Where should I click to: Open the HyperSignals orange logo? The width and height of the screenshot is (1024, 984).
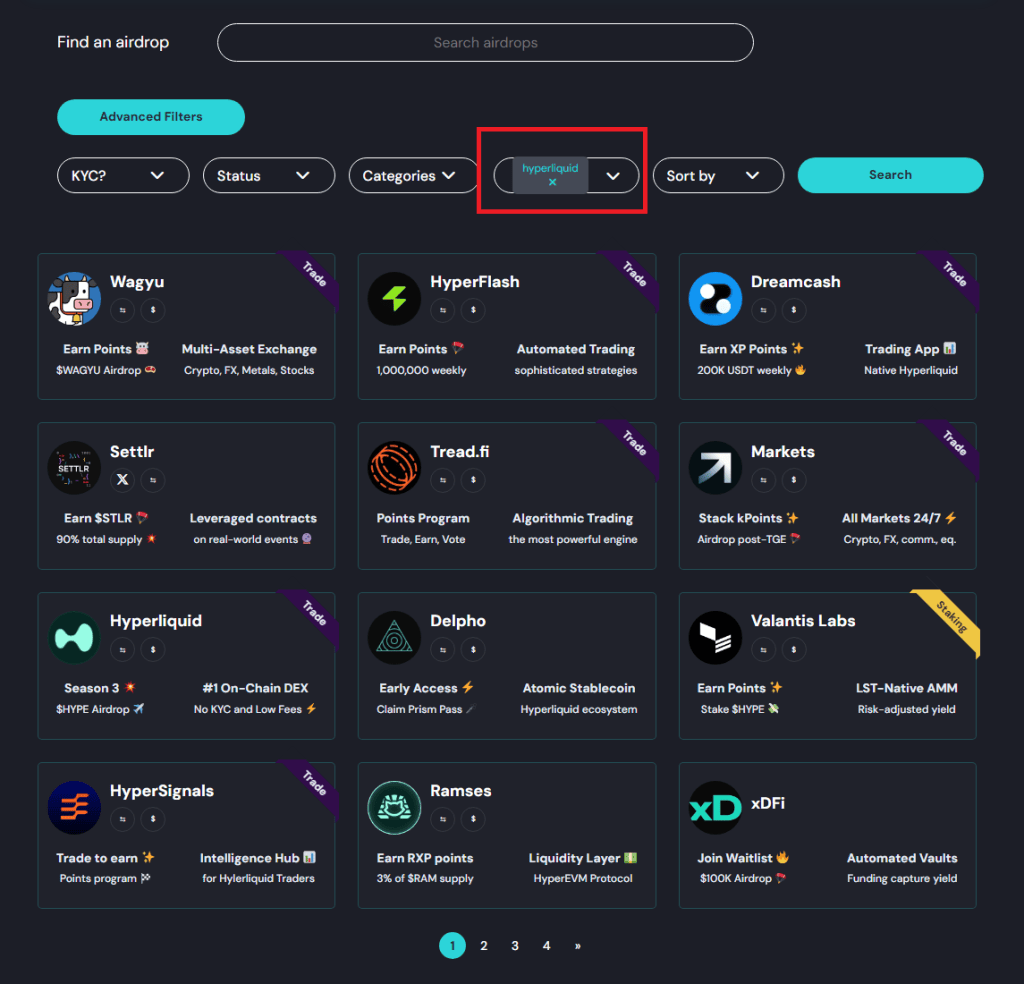click(x=74, y=807)
